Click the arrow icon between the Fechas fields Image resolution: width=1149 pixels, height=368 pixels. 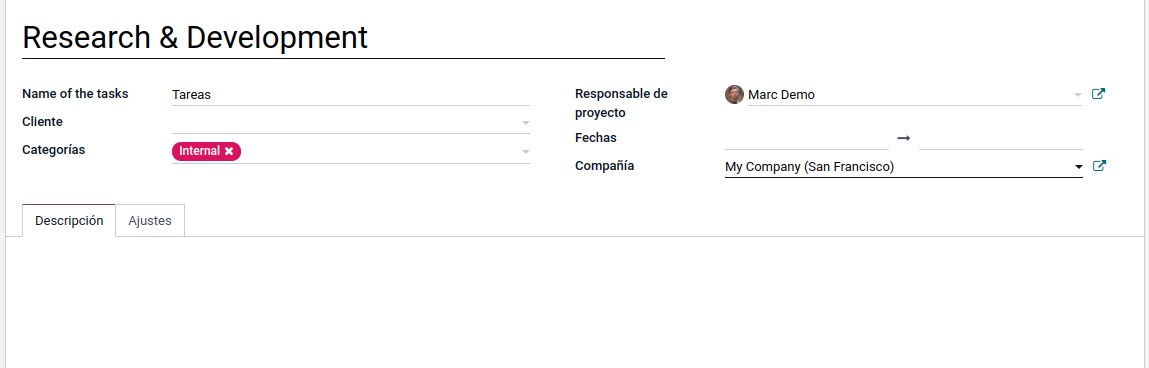pyautogui.click(x=904, y=138)
